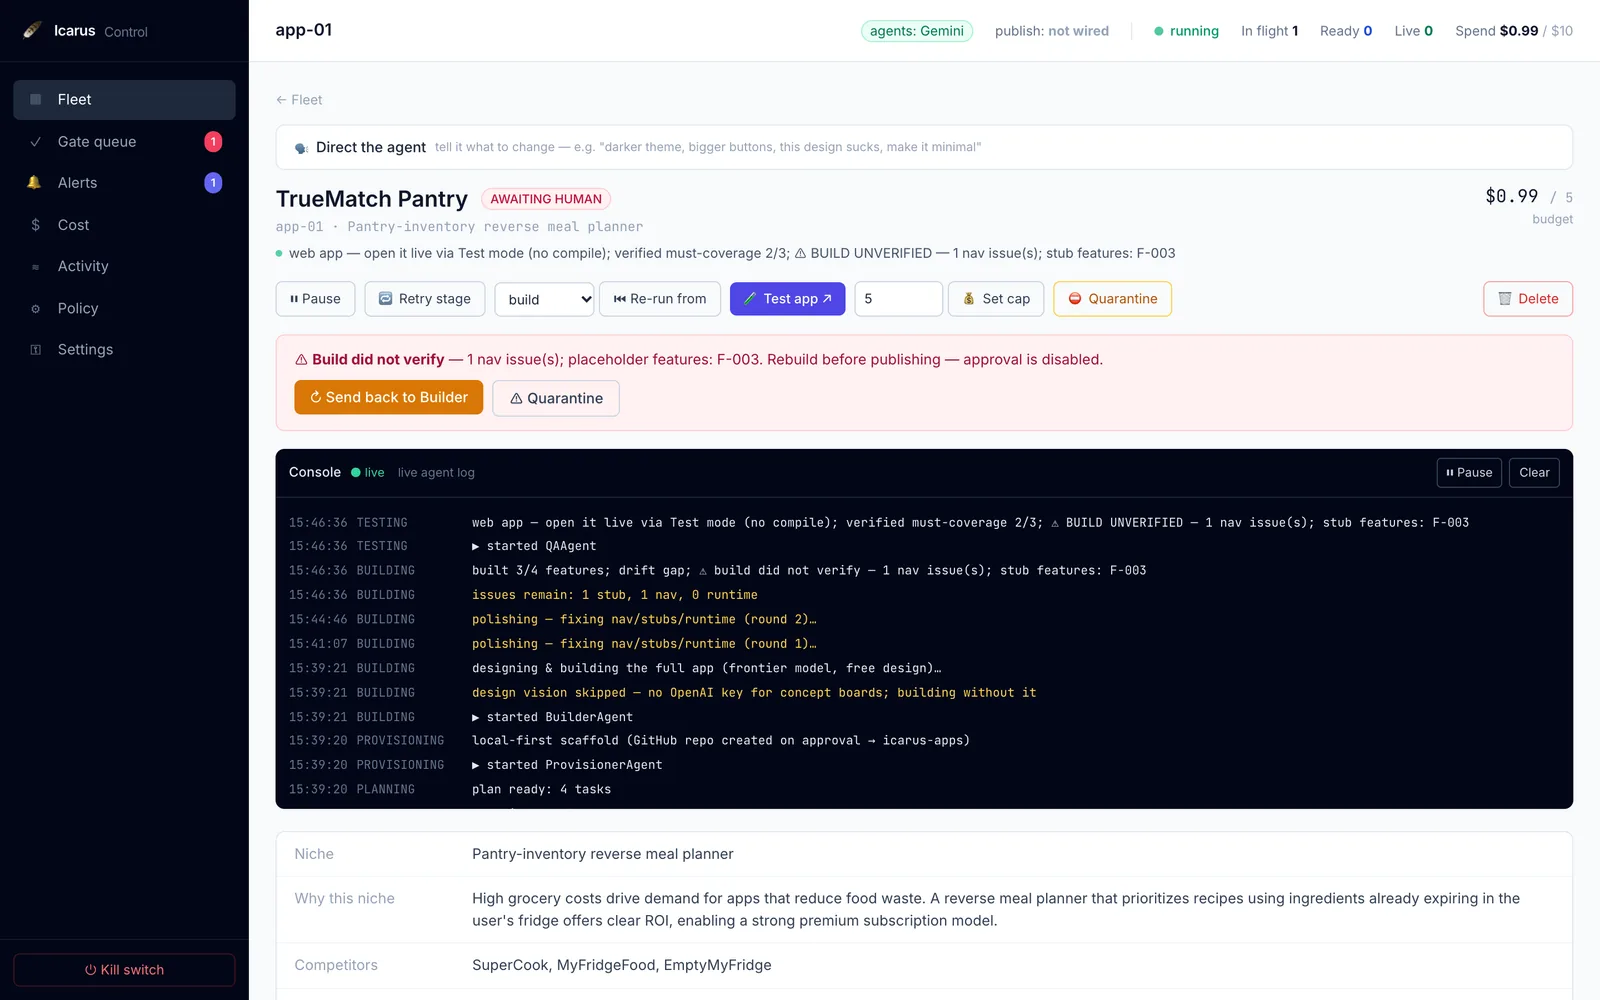The width and height of the screenshot is (1600, 1000).
Task: Open Settings in the sidebar
Action: coord(124,350)
